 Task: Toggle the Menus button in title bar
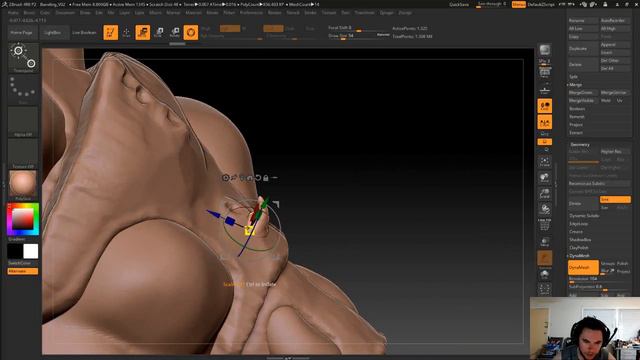(518, 4)
